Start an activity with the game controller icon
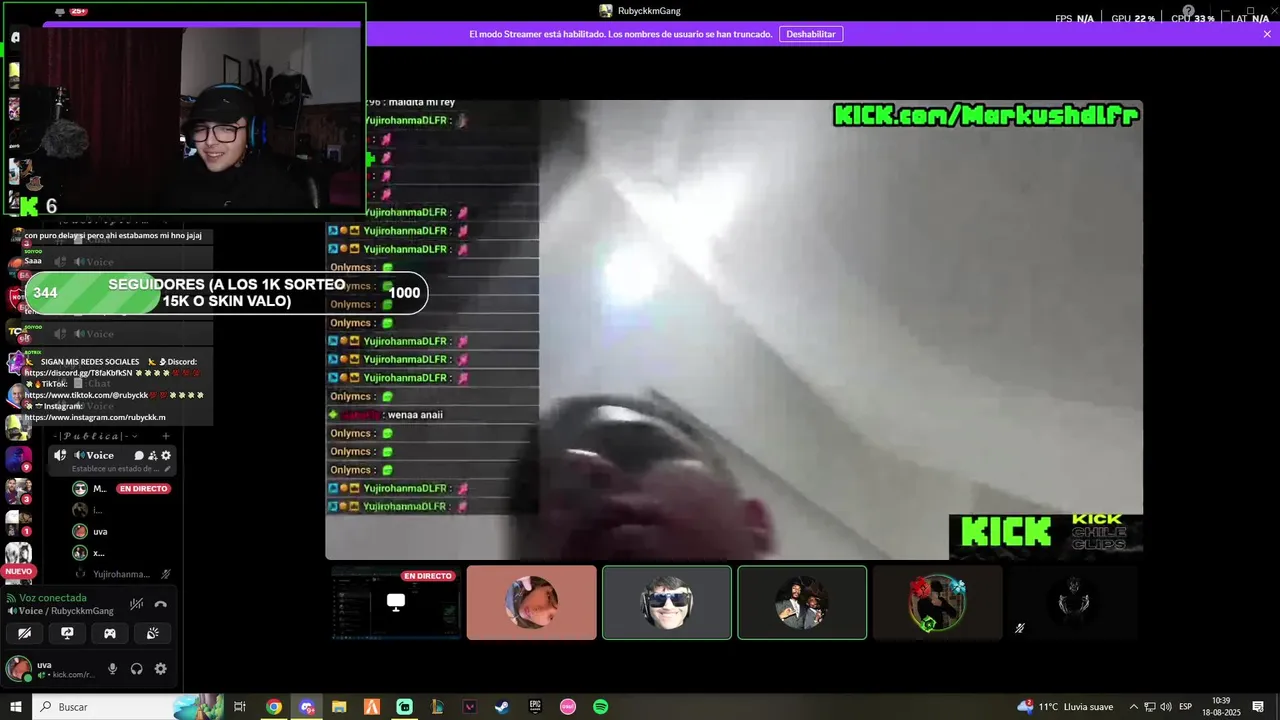The image size is (1280, 720). coord(110,633)
